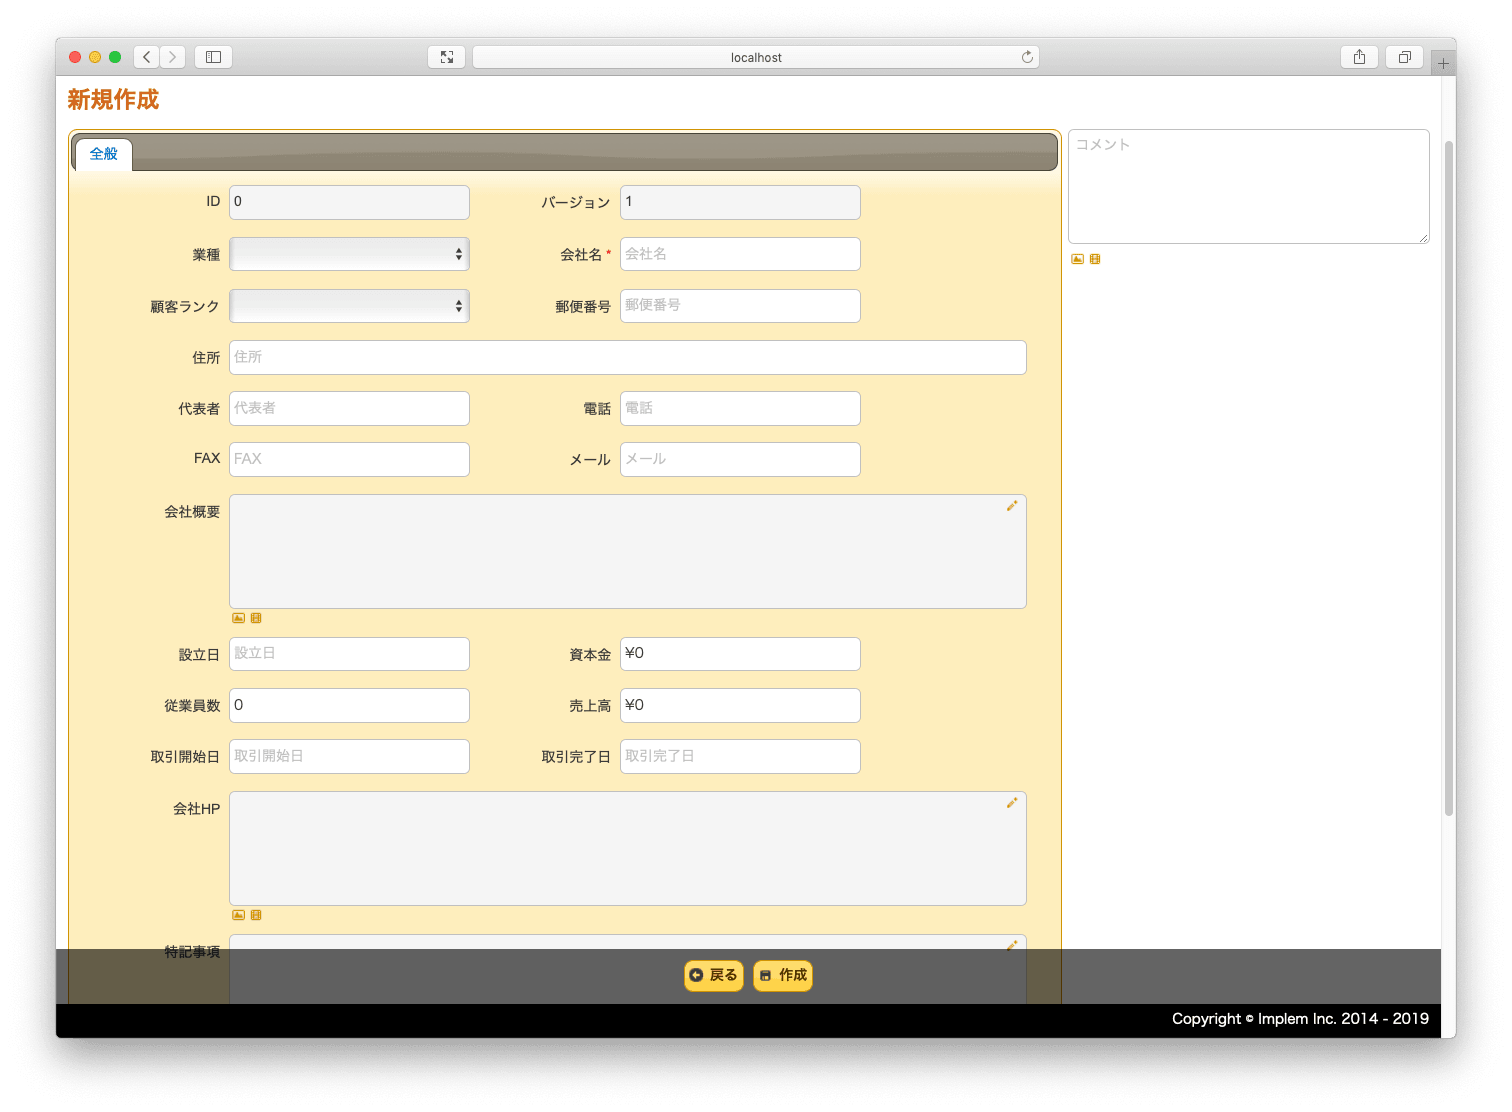Screen dimensions: 1512x1112
Task: Click the localhost address bar
Action: (756, 57)
